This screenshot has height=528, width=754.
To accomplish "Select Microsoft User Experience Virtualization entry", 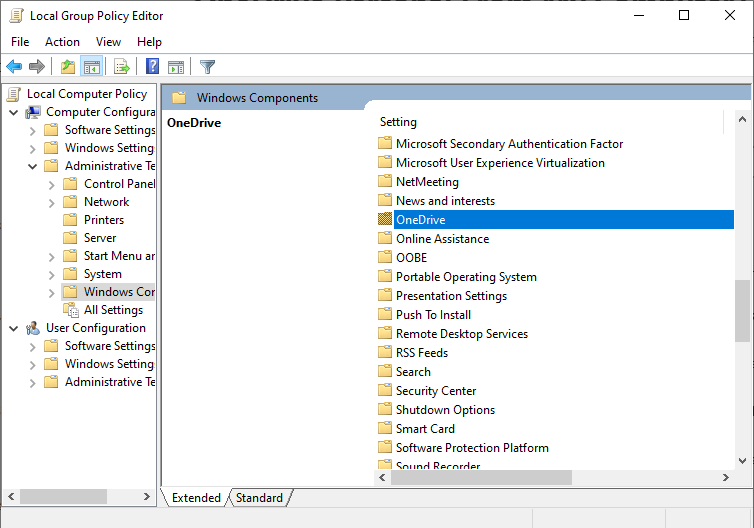I will click(x=500, y=163).
